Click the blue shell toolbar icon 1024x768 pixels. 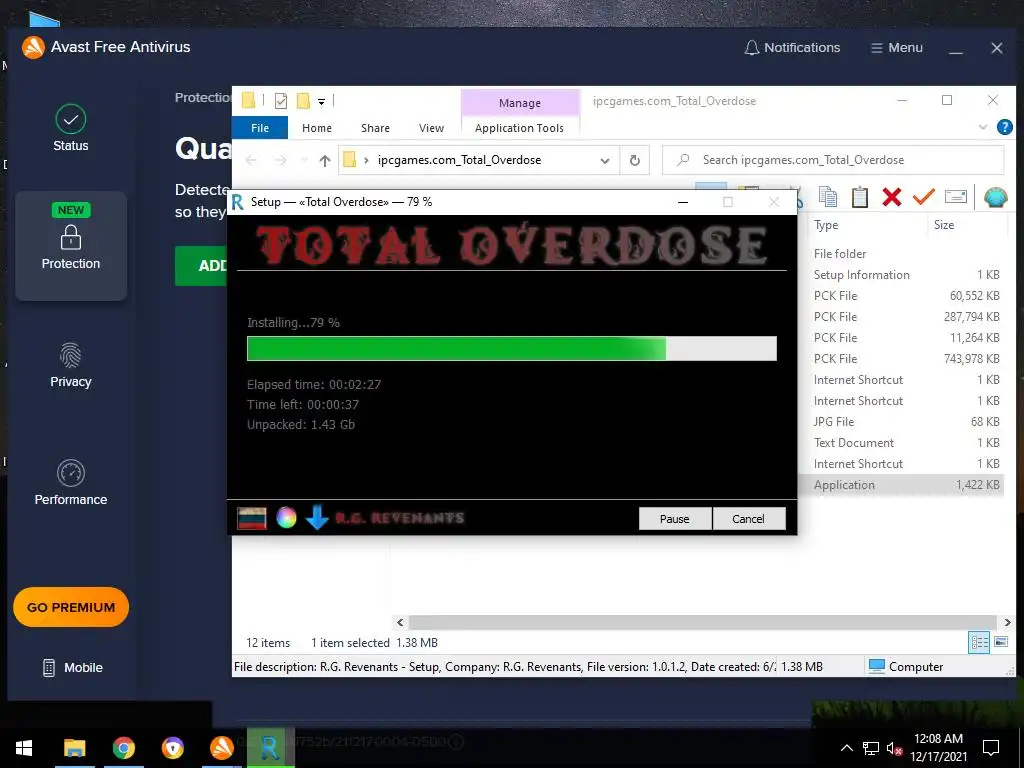[x=995, y=197]
